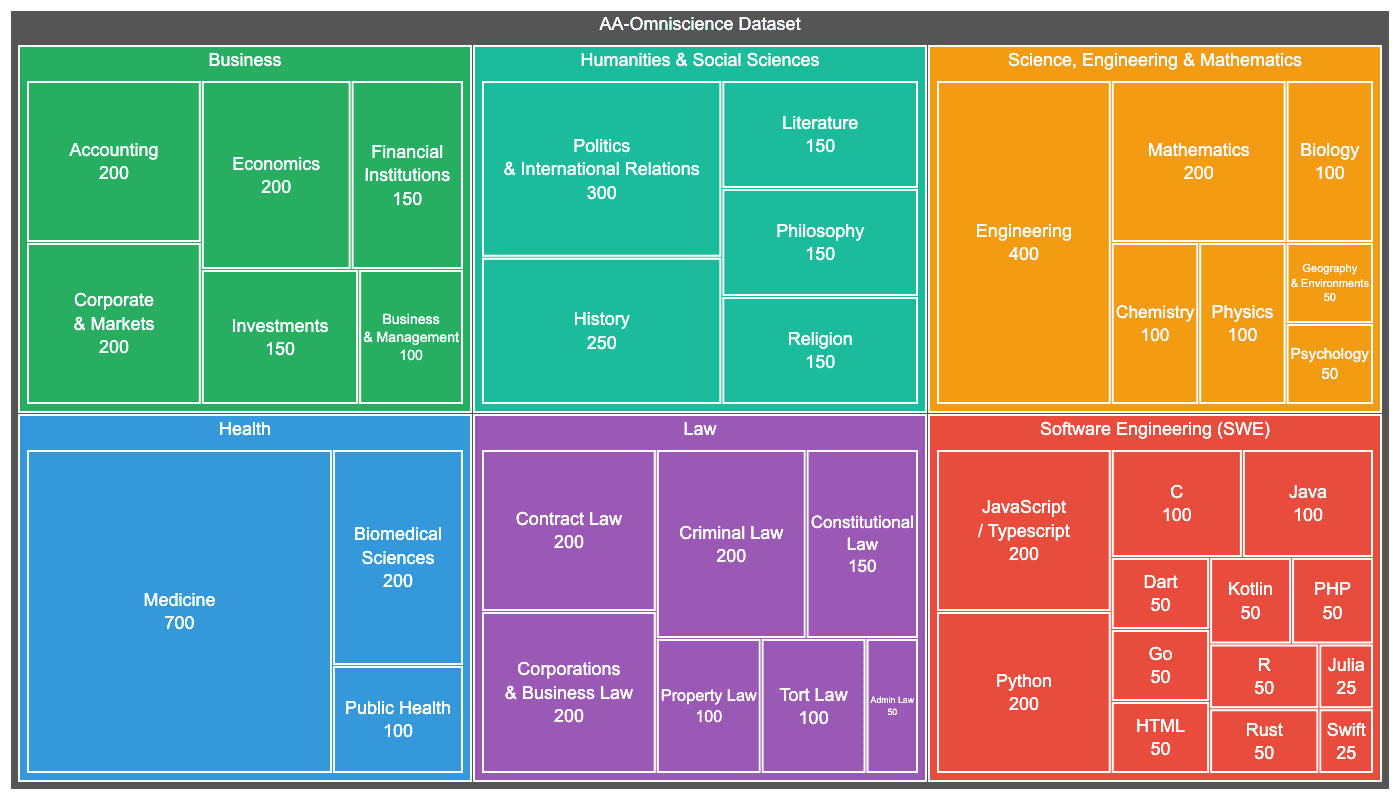Click the Swift tile
This screenshot has height=800, width=1400.
(1346, 741)
